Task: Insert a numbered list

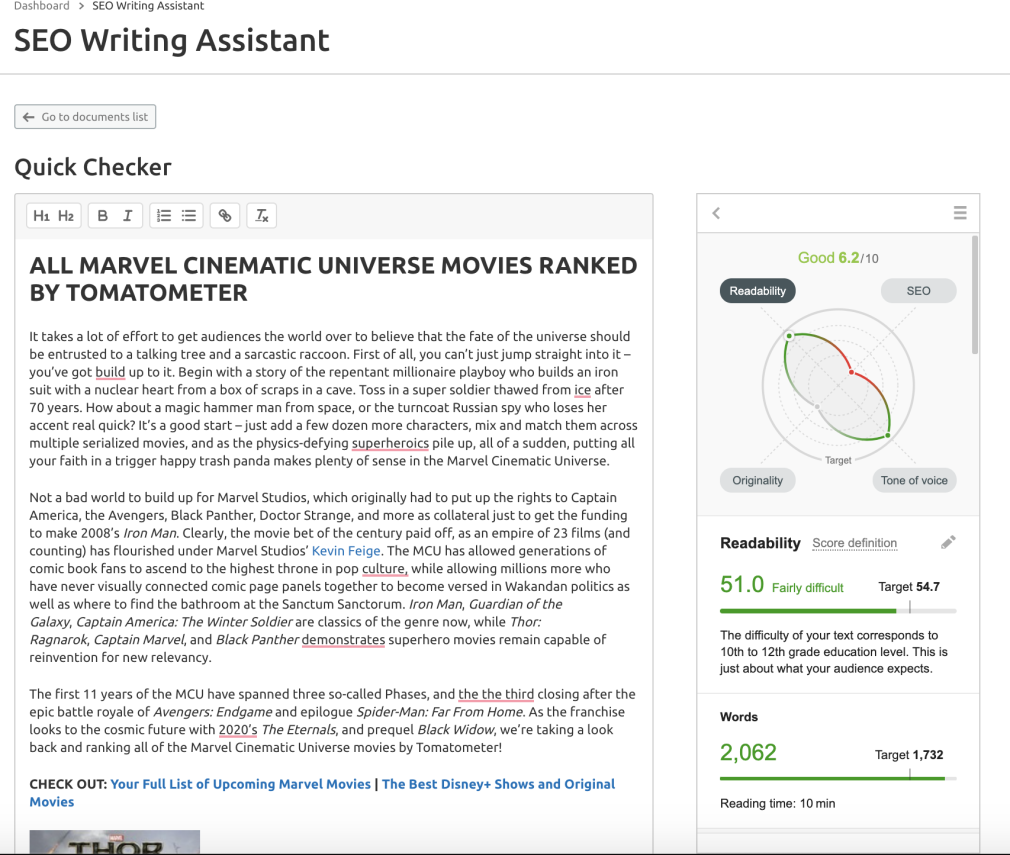Action: (164, 216)
